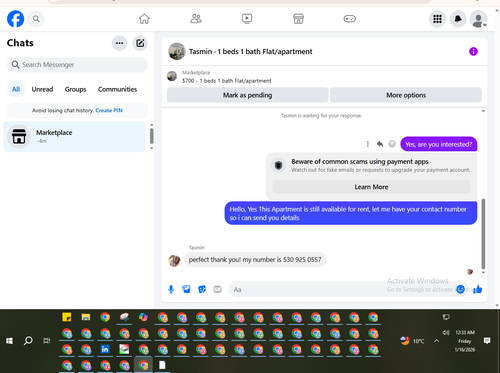This screenshot has width=500, height=373.
Task: Click the 'Yes, are you interested?' message bubble
Action: pos(439,144)
